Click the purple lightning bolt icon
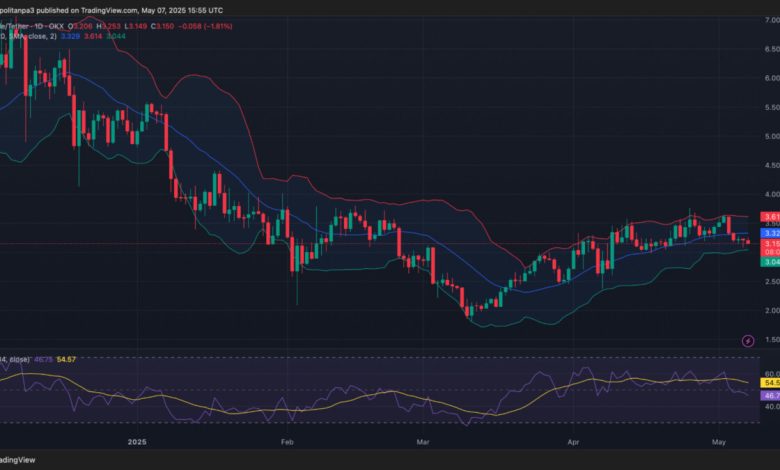 (x=748, y=341)
